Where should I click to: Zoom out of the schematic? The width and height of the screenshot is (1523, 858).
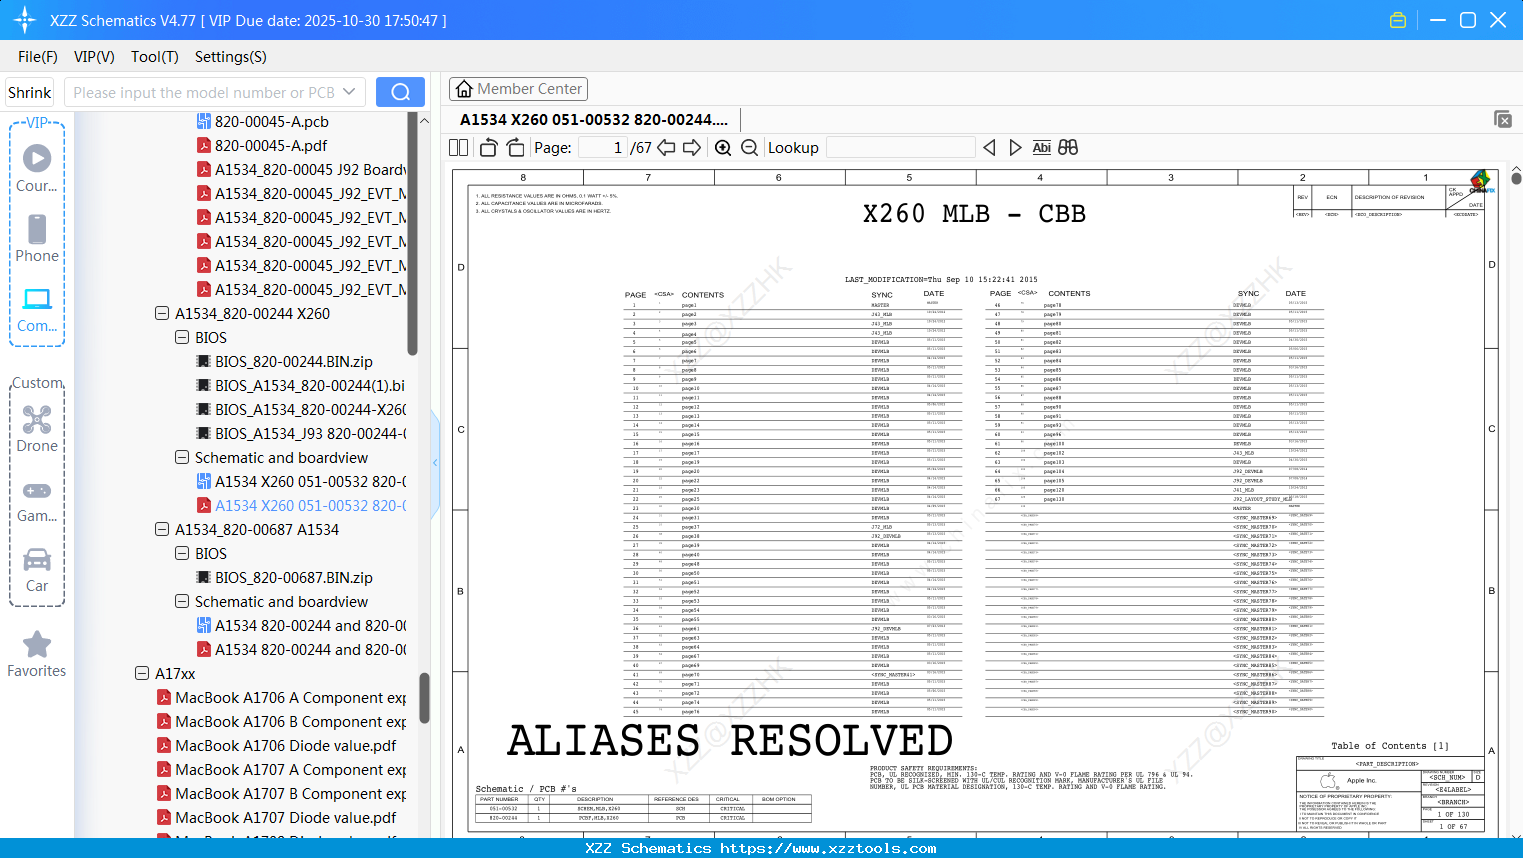(x=749, y=148)
